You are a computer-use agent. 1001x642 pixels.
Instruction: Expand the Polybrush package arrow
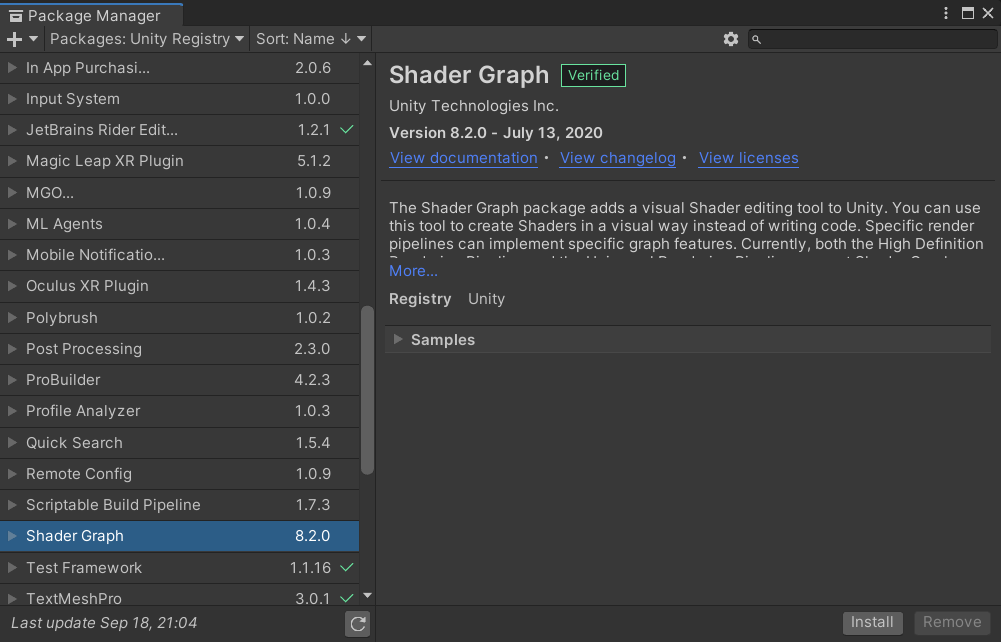click(x=11, y=318)
